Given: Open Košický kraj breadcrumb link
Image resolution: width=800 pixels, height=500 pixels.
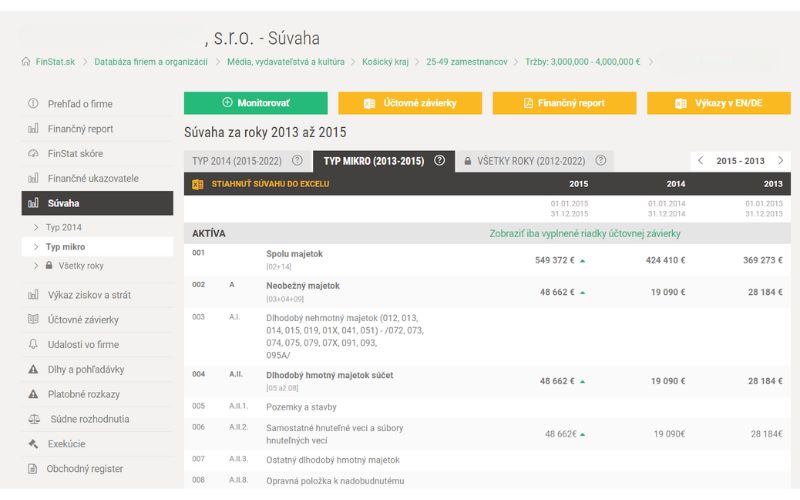Looking at the screenshot, I should click(385, 62).
